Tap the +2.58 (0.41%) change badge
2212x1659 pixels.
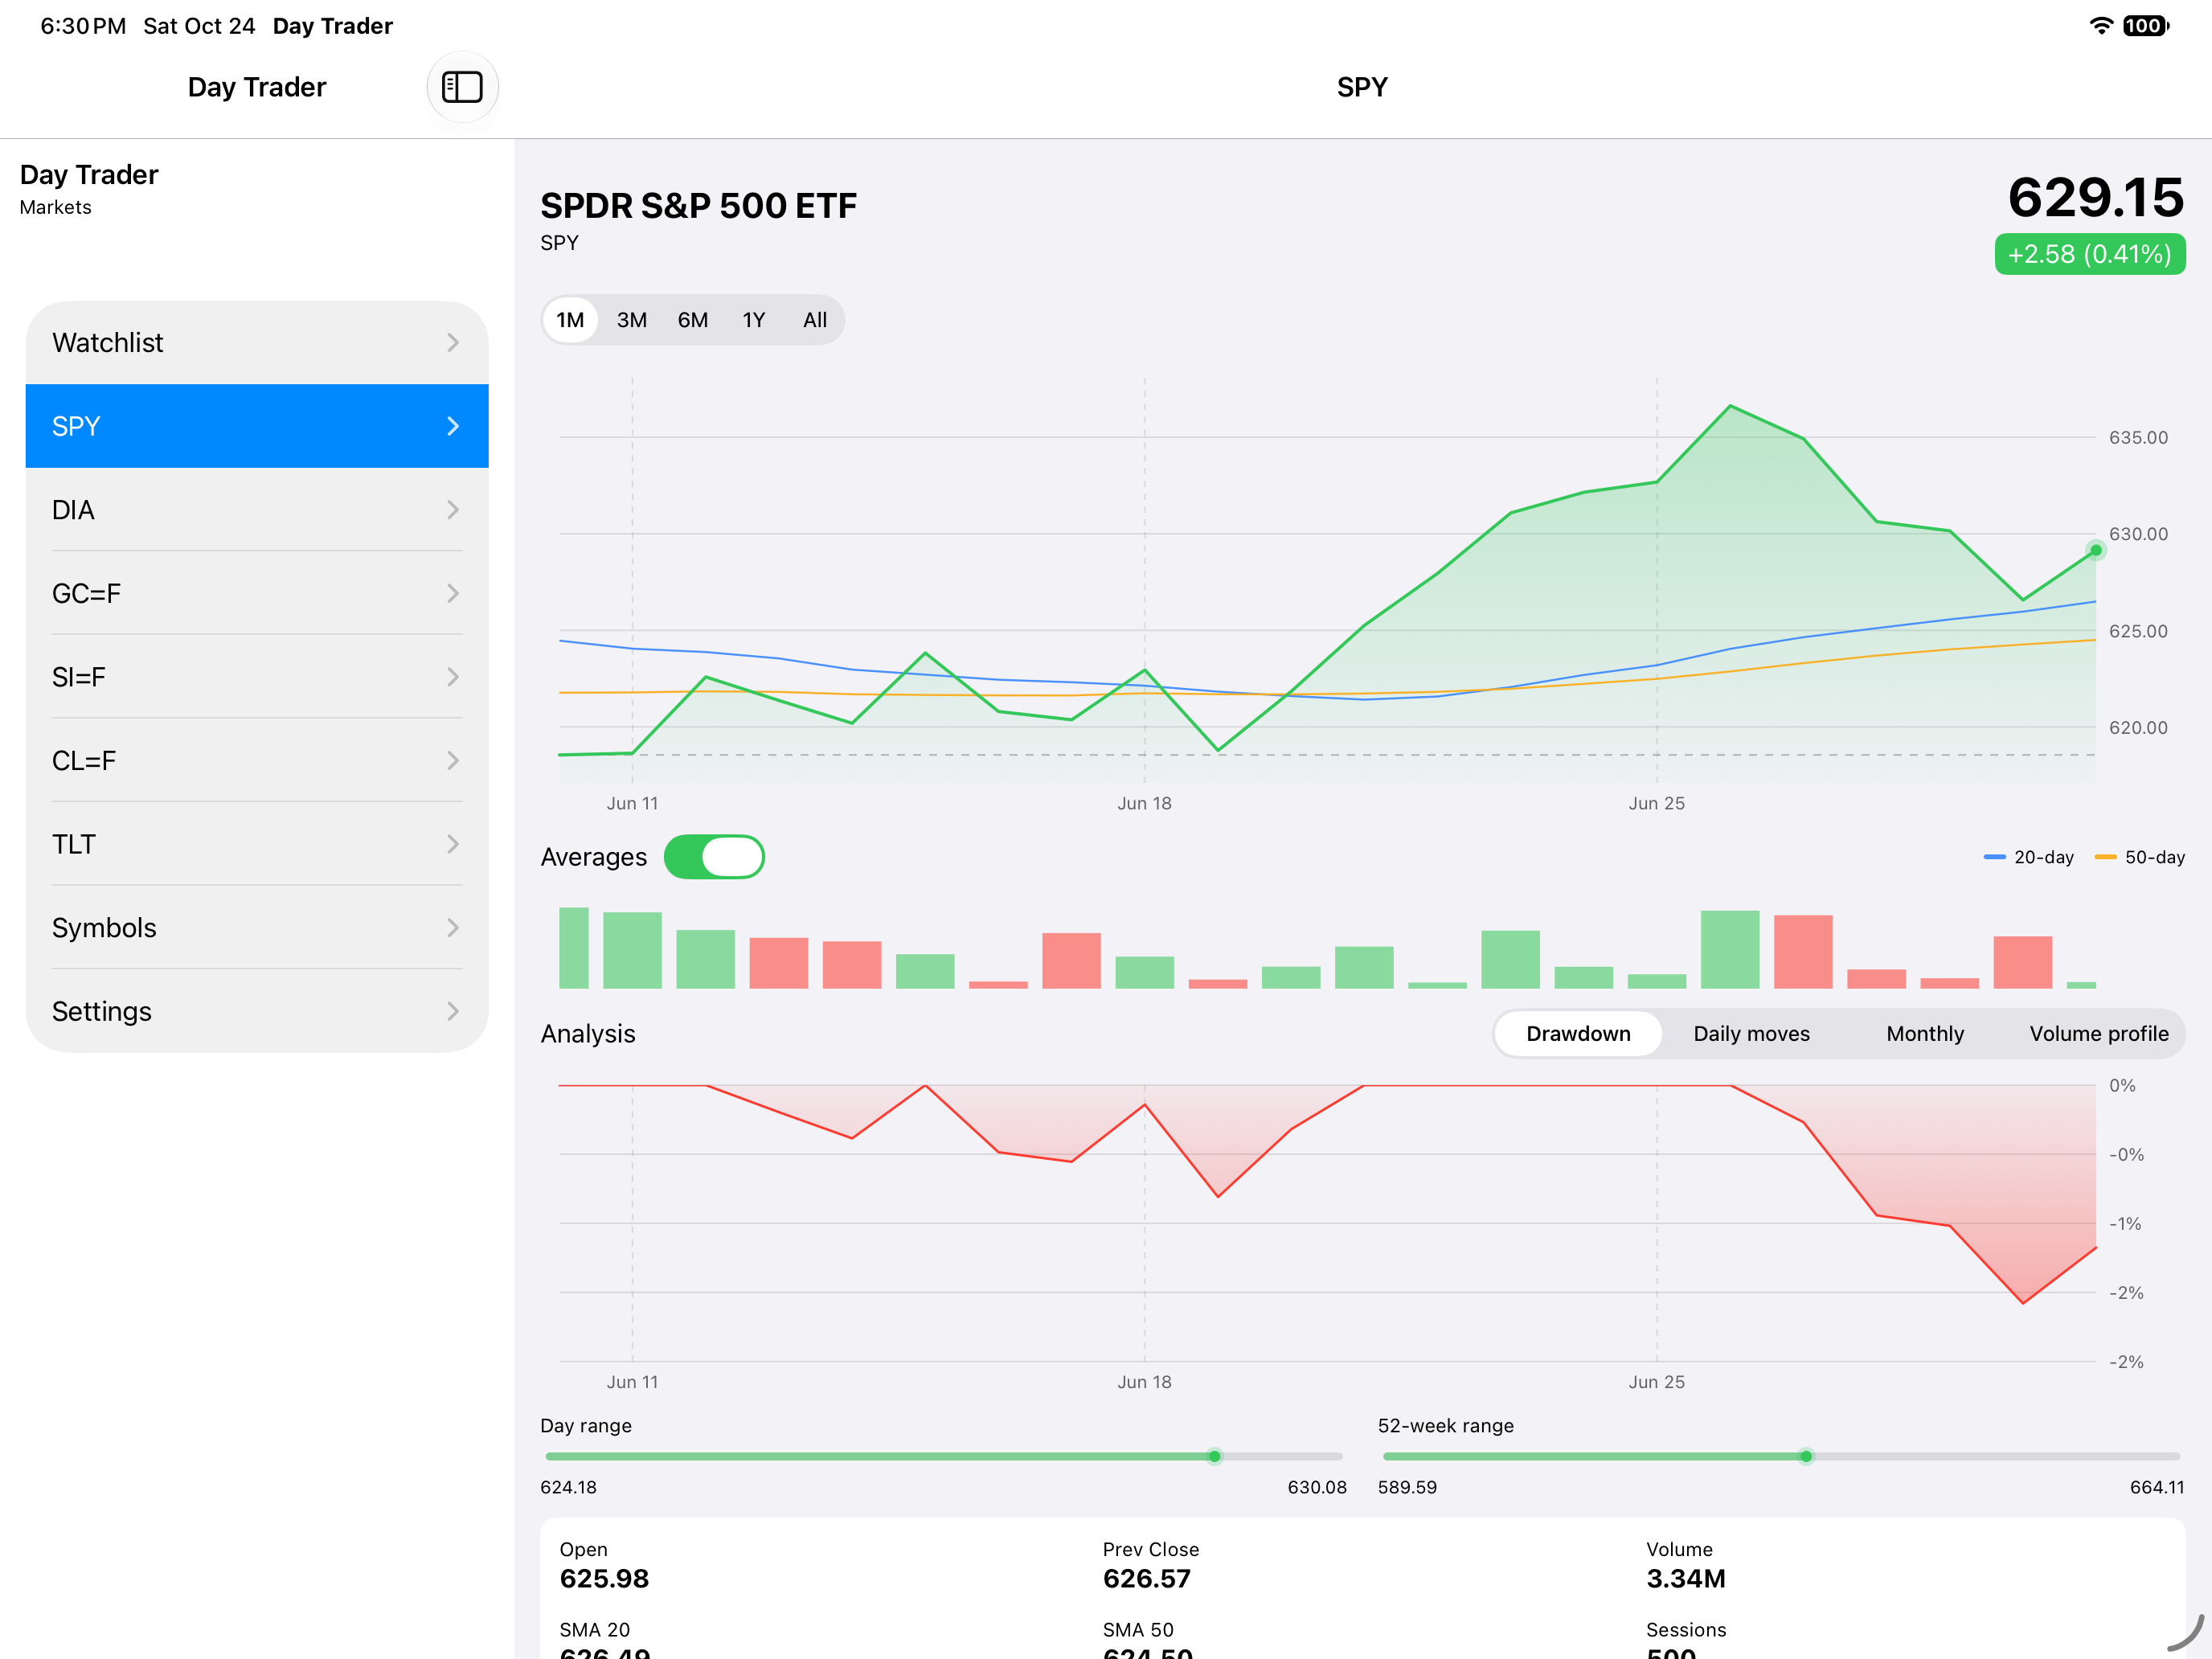[2089, 254]
